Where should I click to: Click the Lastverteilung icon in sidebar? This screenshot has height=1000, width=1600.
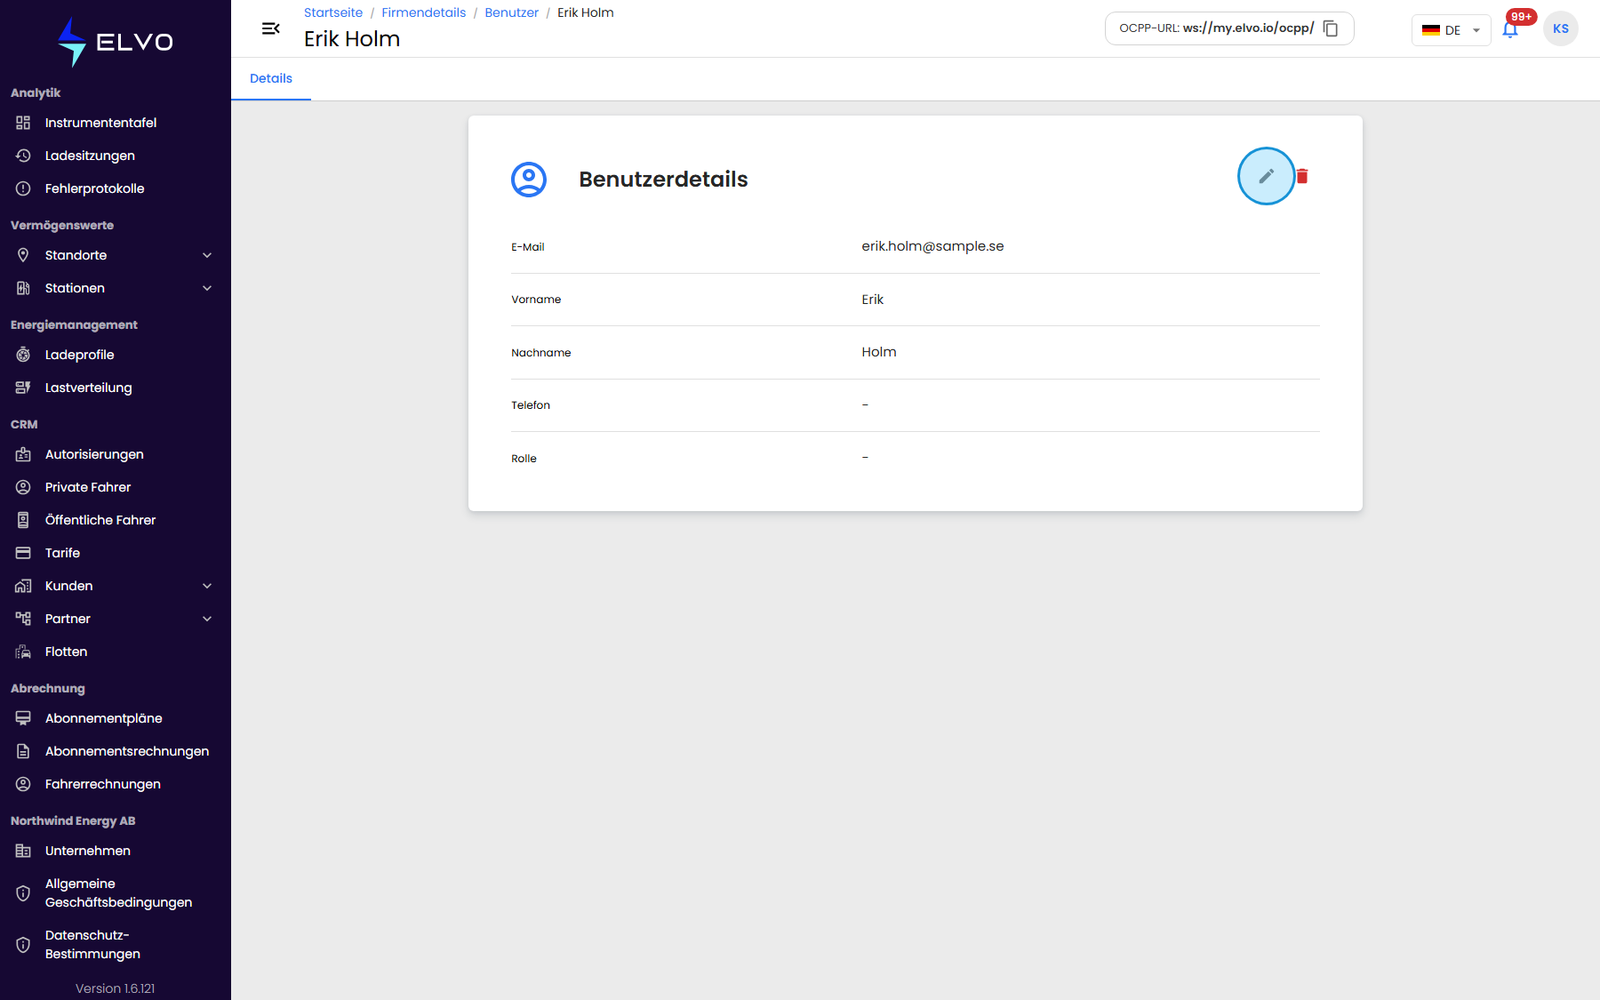(x=23, y=388)
